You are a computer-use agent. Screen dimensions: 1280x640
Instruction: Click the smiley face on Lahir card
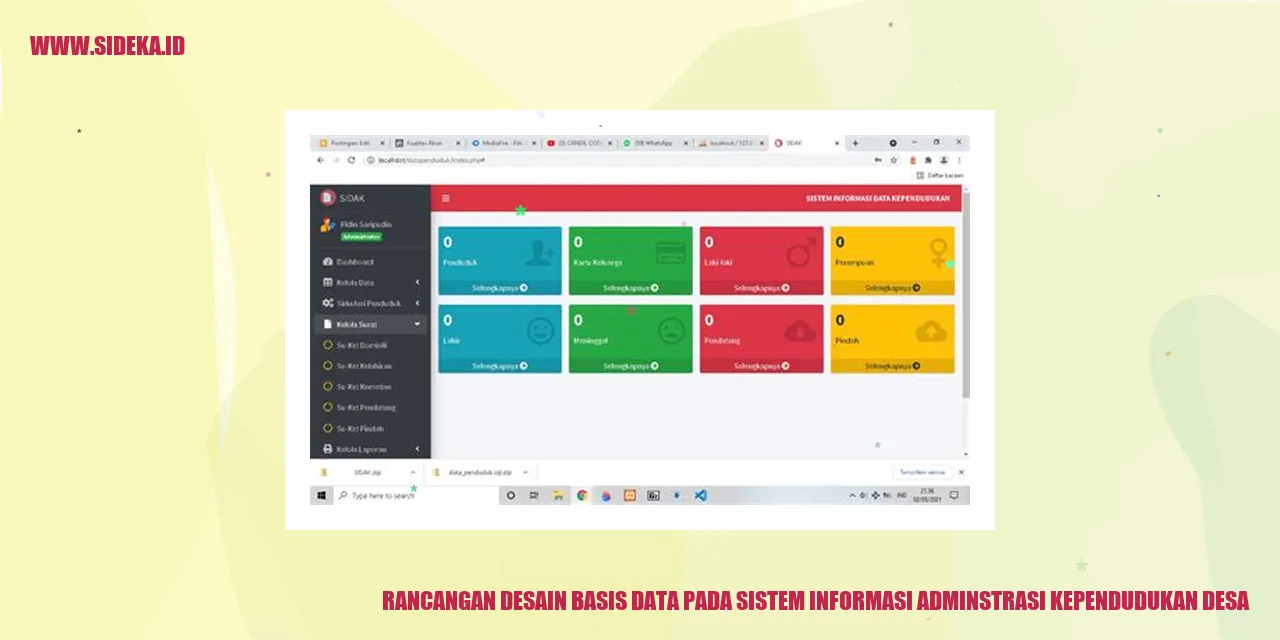[540, 331]
